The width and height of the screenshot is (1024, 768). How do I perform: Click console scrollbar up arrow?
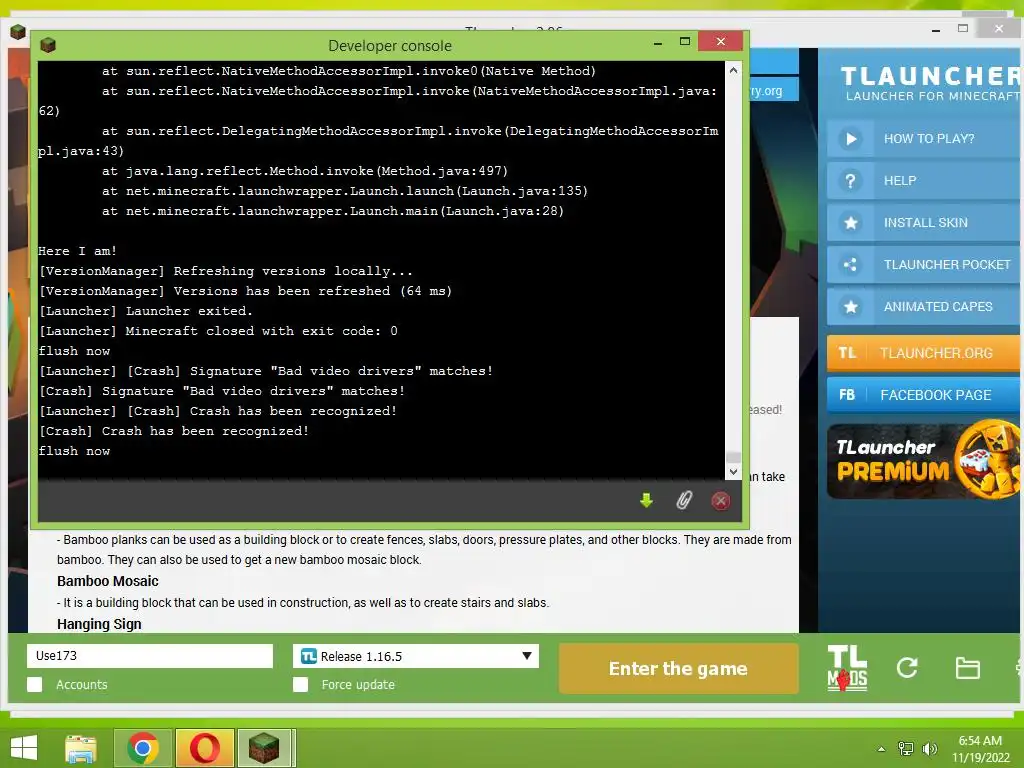click(x=733, y=70)
